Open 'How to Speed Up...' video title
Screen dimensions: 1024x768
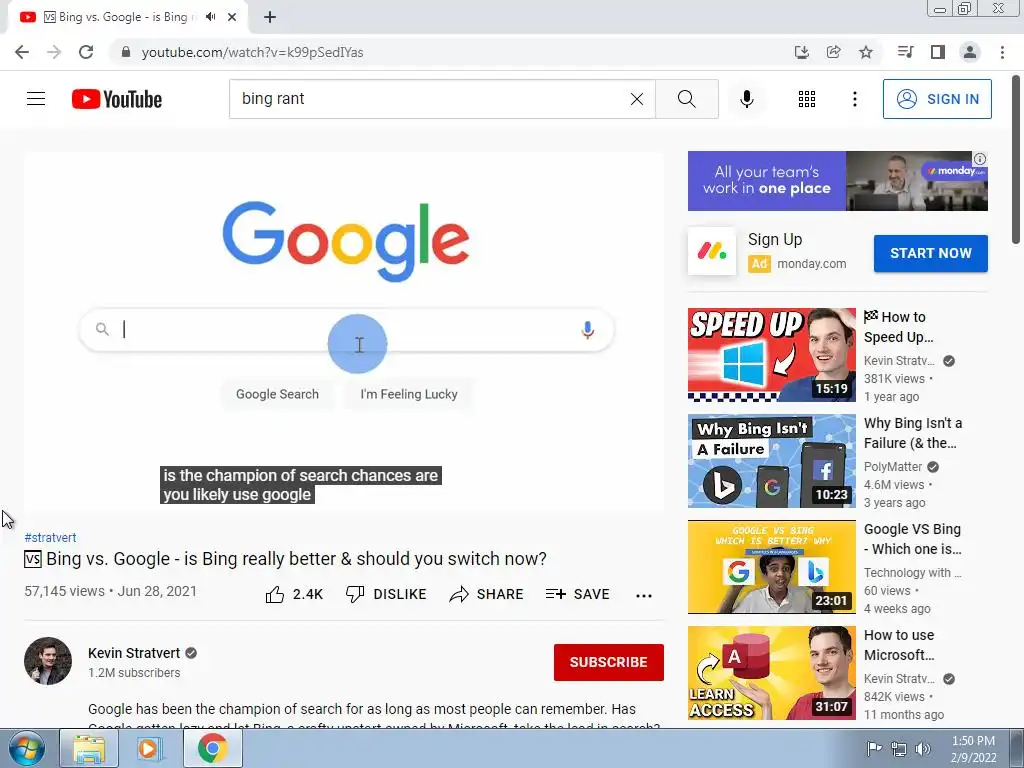point(899,327)
